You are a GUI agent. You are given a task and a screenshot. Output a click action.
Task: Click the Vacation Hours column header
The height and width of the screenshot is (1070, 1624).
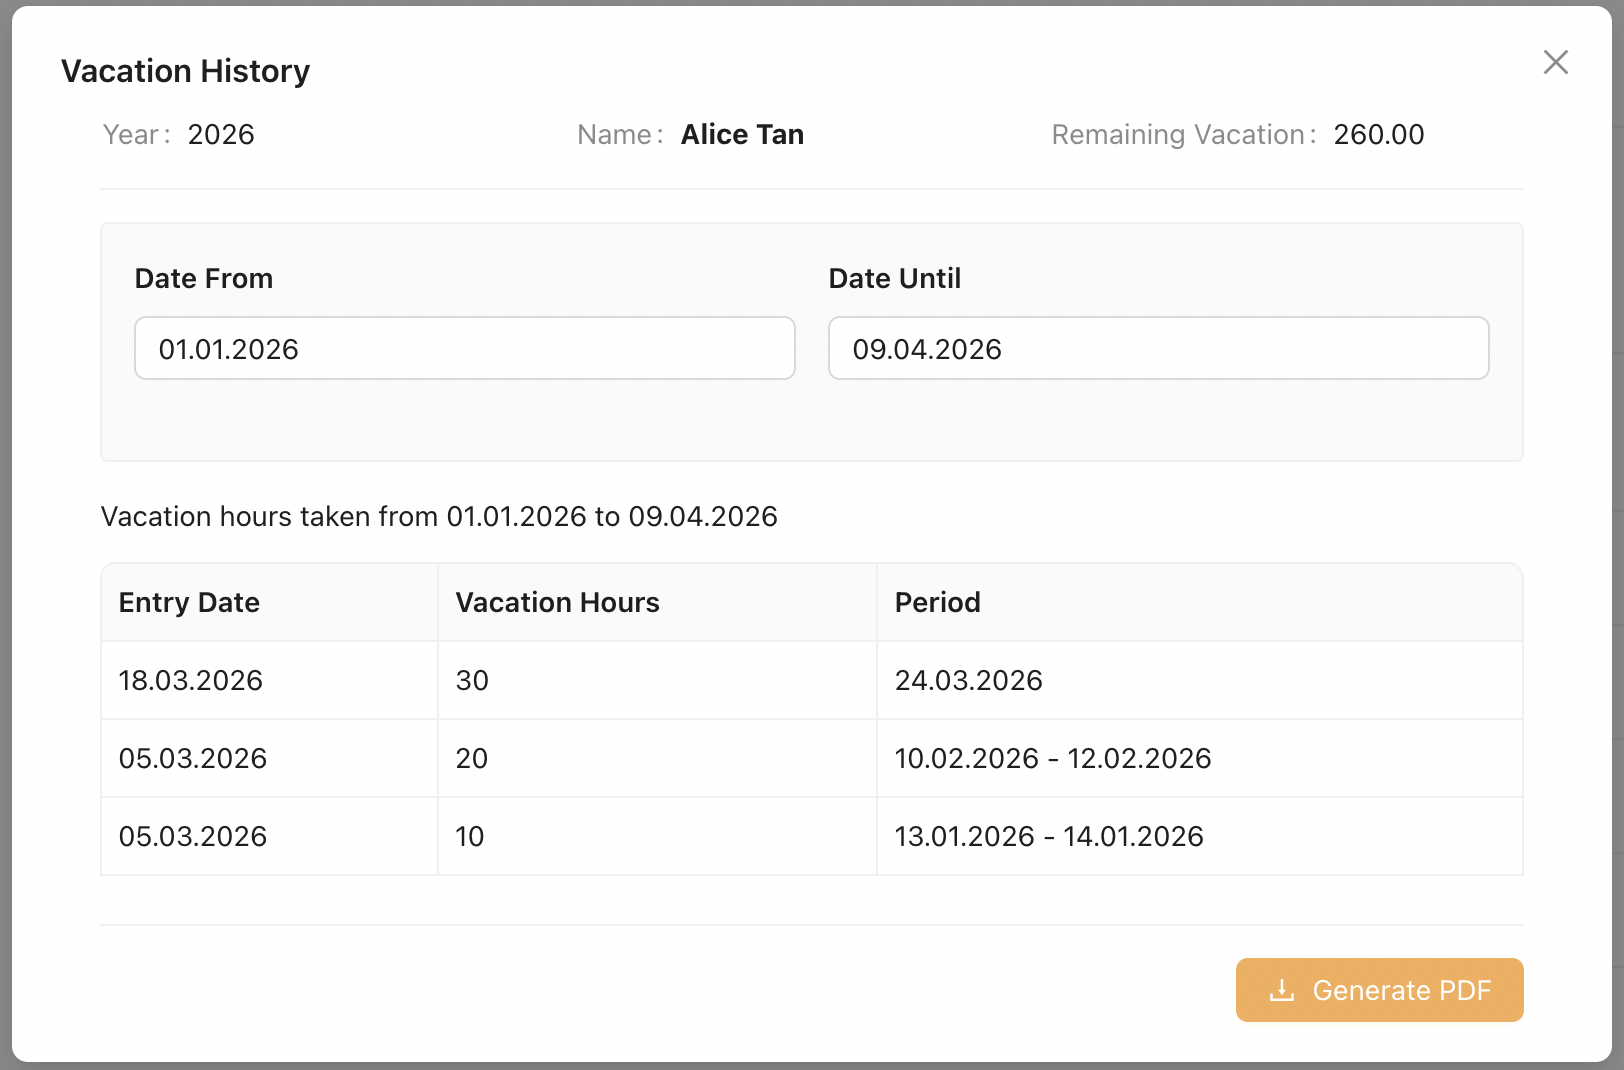point(557,602)
